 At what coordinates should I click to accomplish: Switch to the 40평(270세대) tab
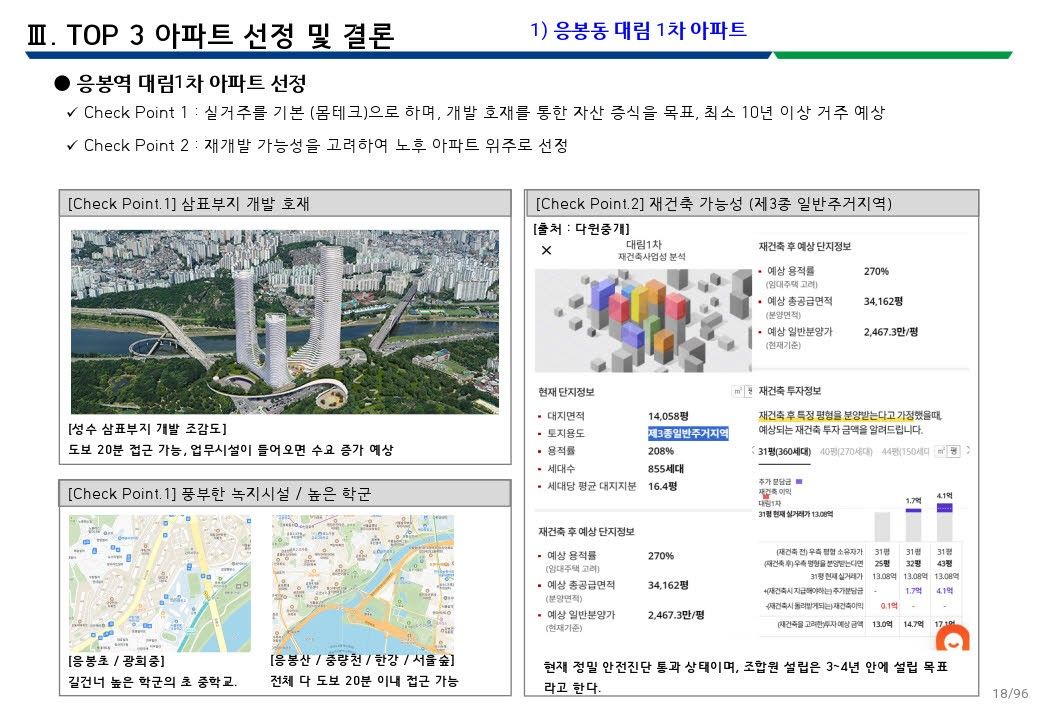click(846, 451)
